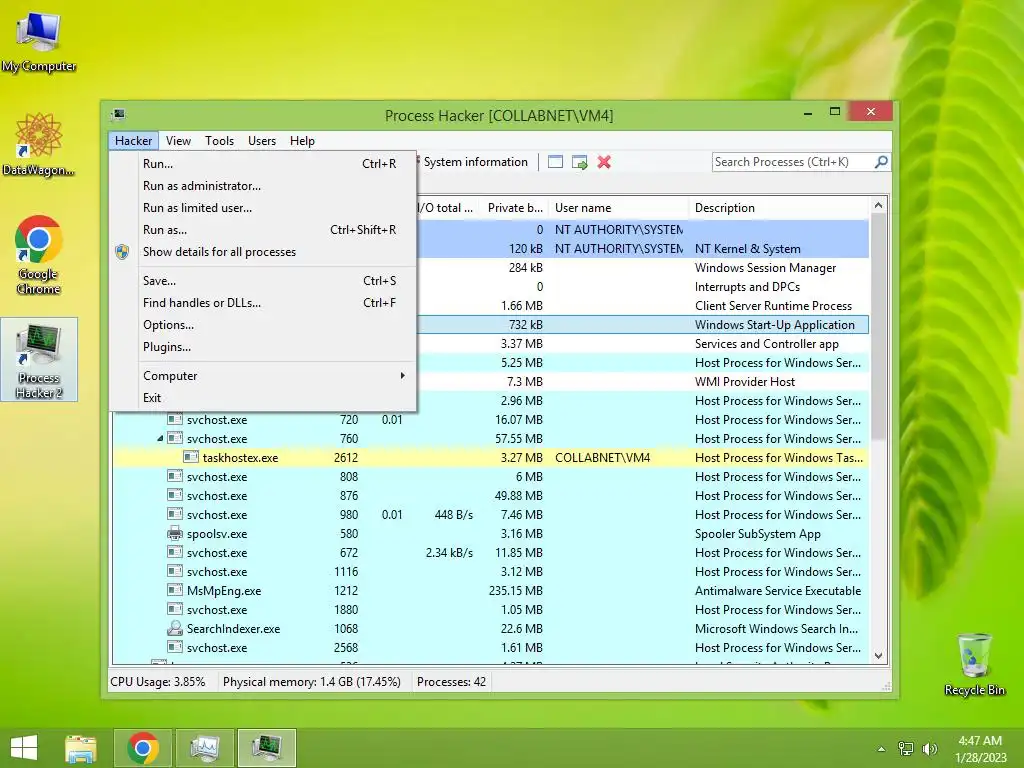Click the volume icon in system tray
Image resolution: width=1024 pixels, height=768 pixels.
[929, 748]
